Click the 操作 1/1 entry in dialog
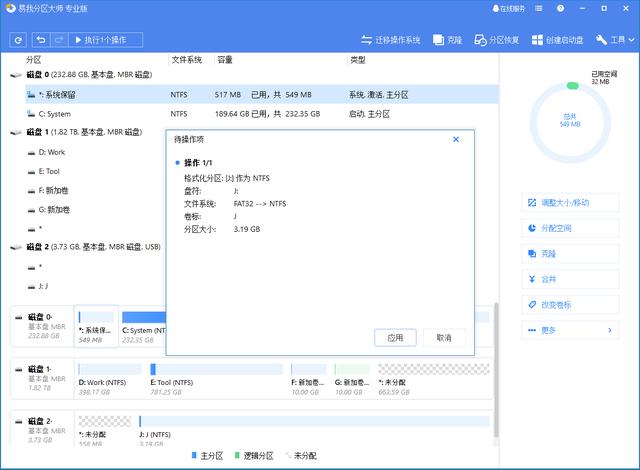 (198, 163)
